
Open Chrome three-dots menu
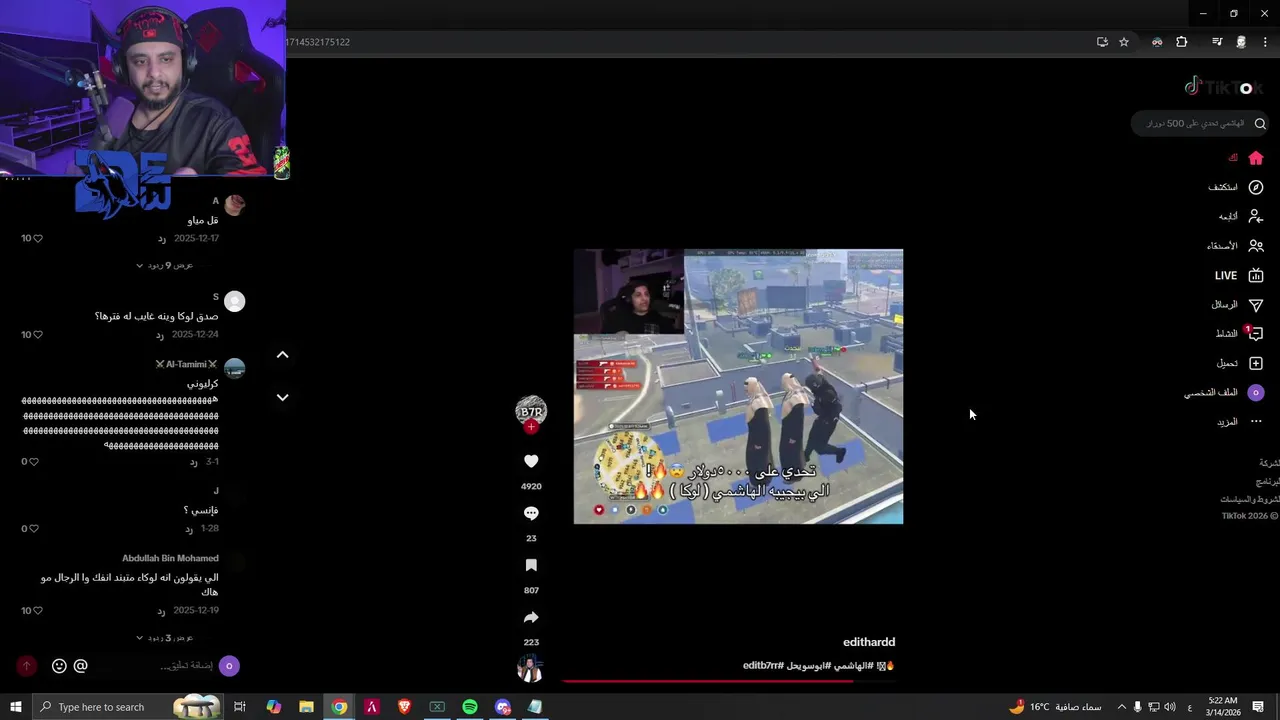point(1266,42)
